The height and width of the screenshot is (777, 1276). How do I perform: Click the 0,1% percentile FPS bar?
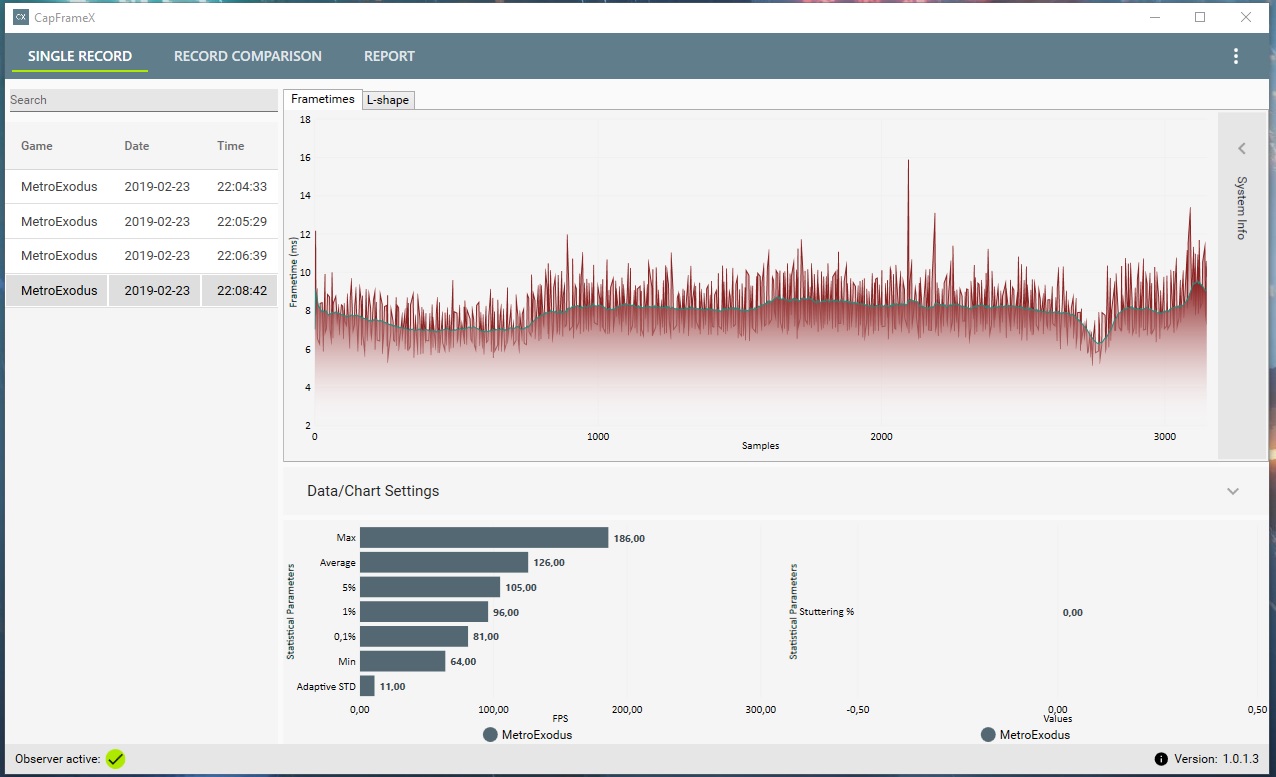414,636
